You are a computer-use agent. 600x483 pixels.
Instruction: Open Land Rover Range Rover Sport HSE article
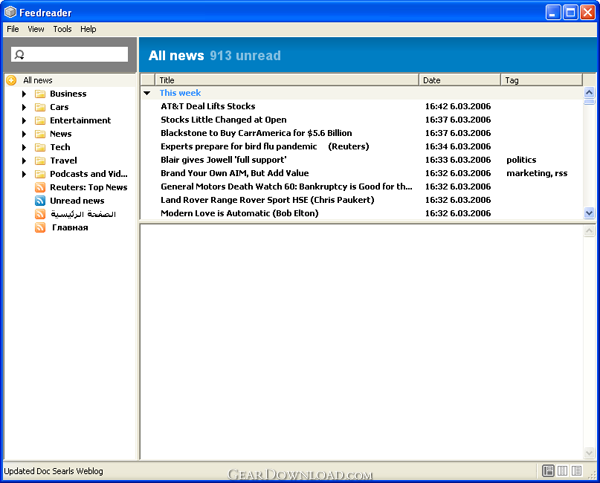click(267, 200)
